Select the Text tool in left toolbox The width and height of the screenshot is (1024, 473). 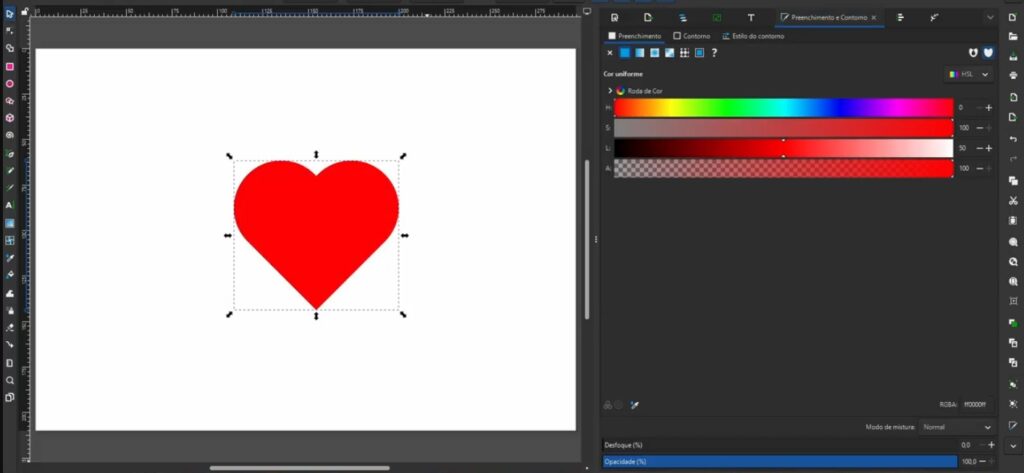click(x=10, y=204)
